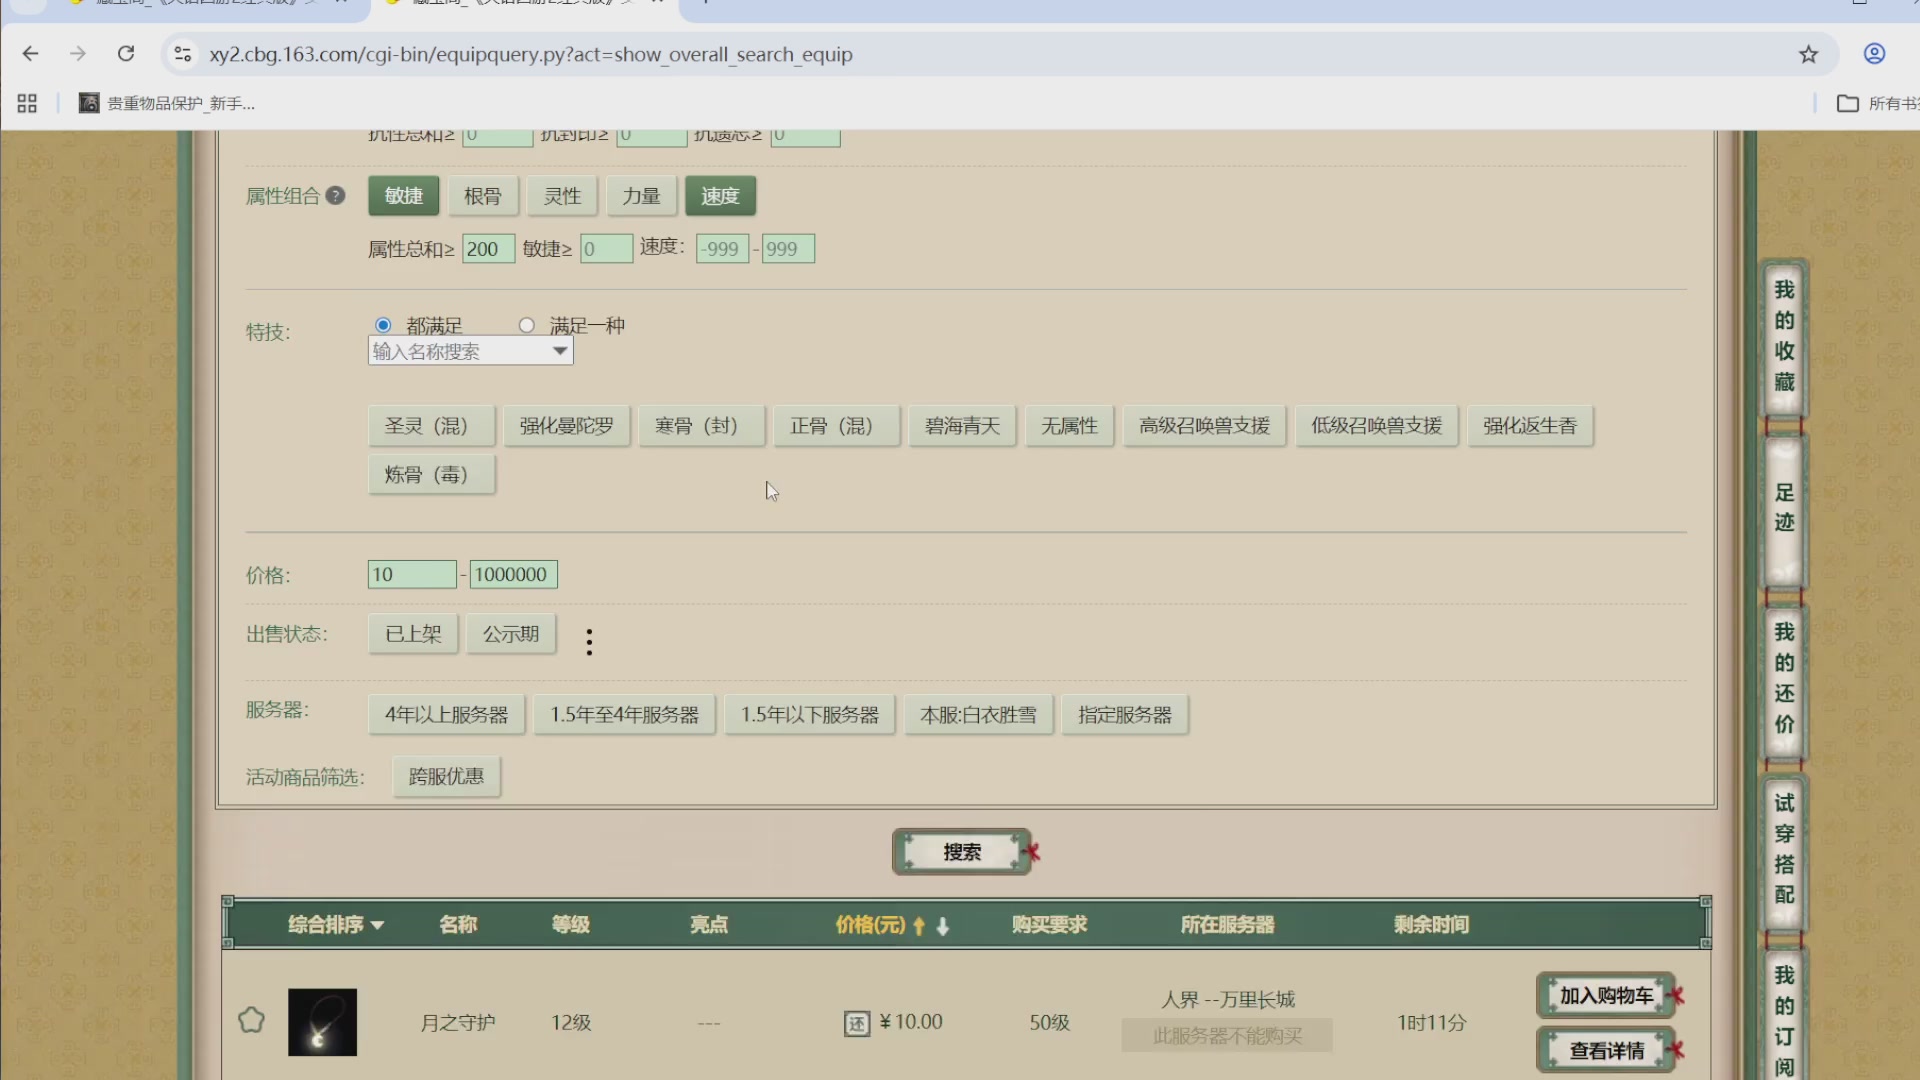
Task: Click the minimum price input showing 10
Action: point(411,574)
